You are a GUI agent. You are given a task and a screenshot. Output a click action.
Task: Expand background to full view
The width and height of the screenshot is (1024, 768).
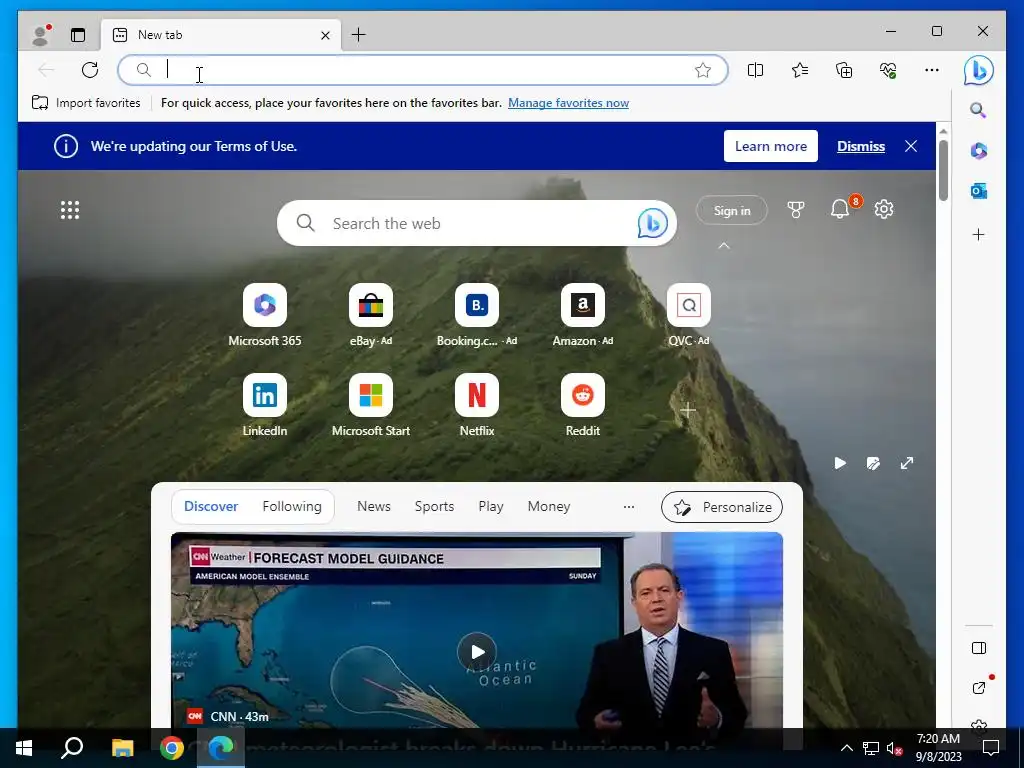(x=906, y=463)
